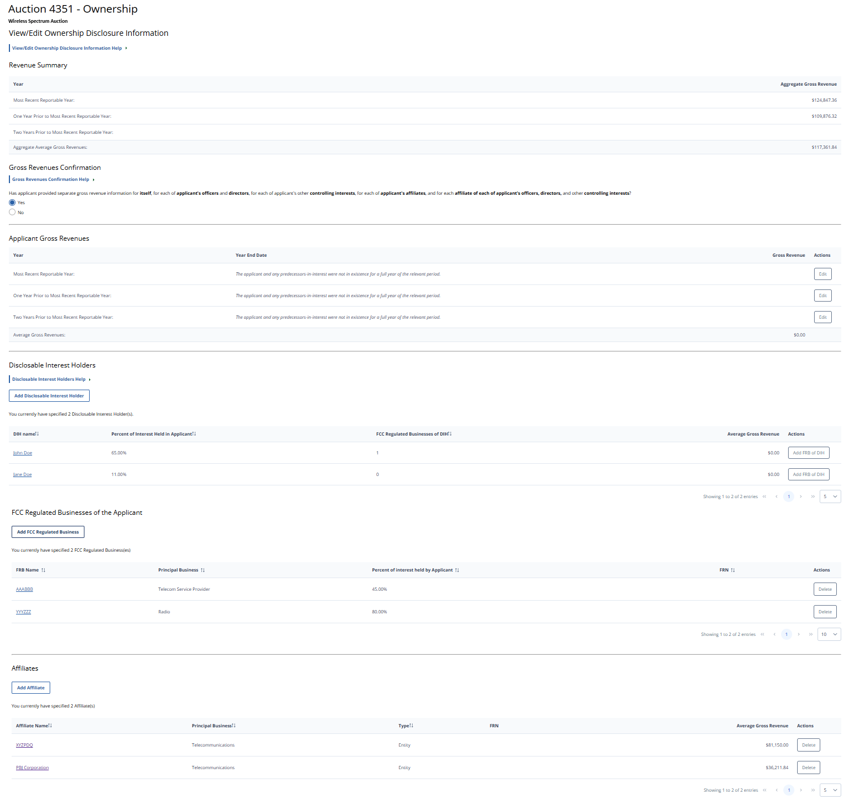The image size is (849, 804).
Task: Click Add Disclosable Interest Holder button
Action: [x=49, y=396]
